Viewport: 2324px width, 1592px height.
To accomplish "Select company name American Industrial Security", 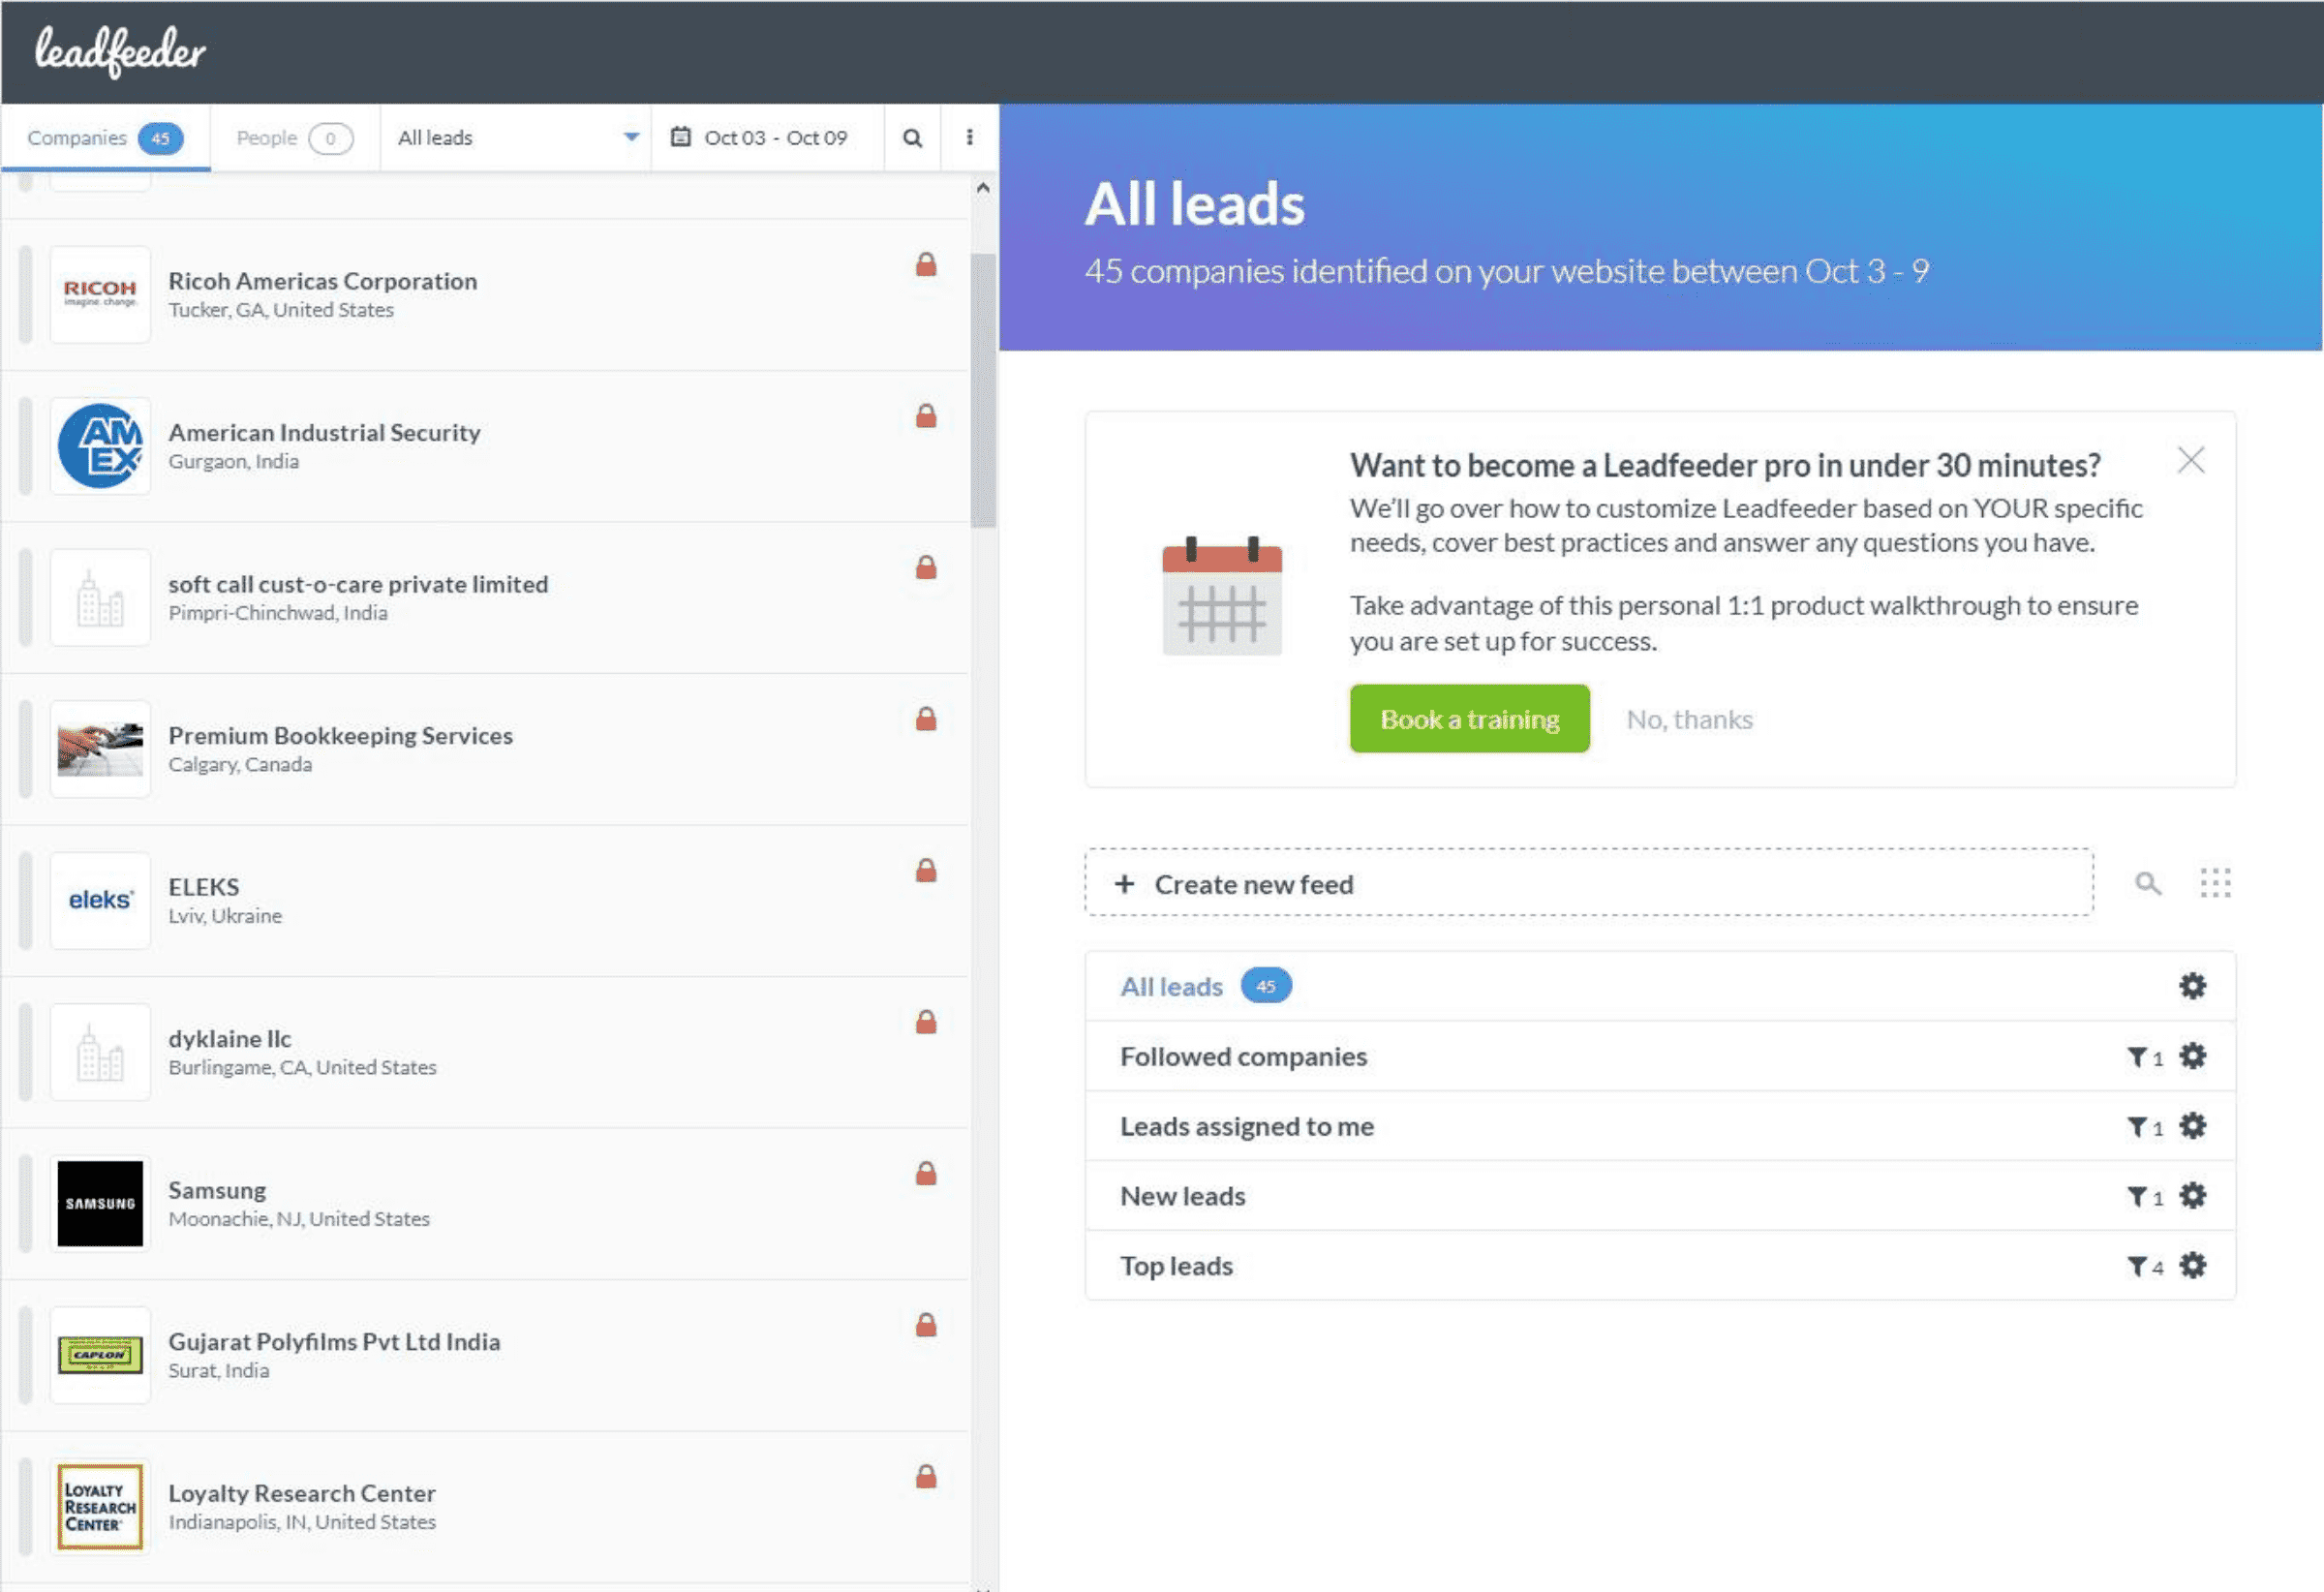I will pos(324,432).
